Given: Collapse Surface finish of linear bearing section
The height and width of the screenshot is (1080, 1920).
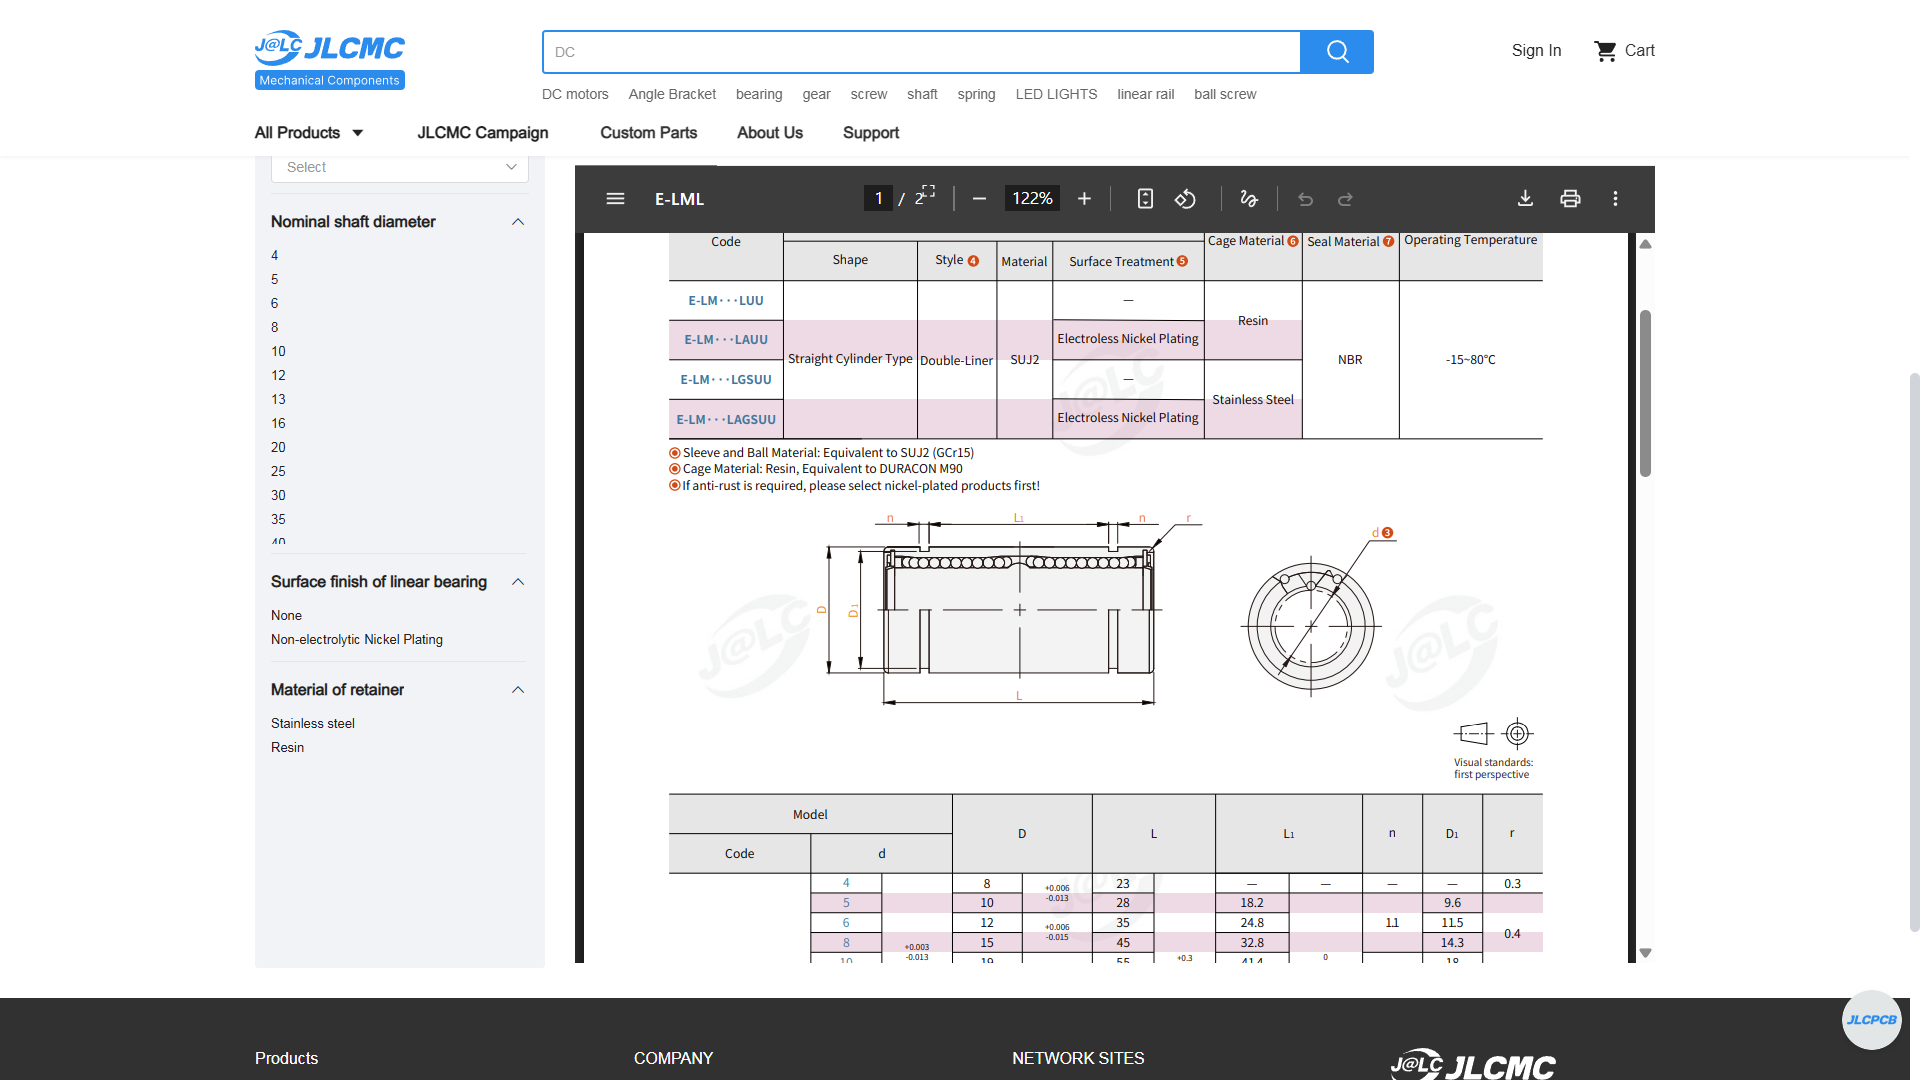Looking at the screenshot, I should point(518,582).
